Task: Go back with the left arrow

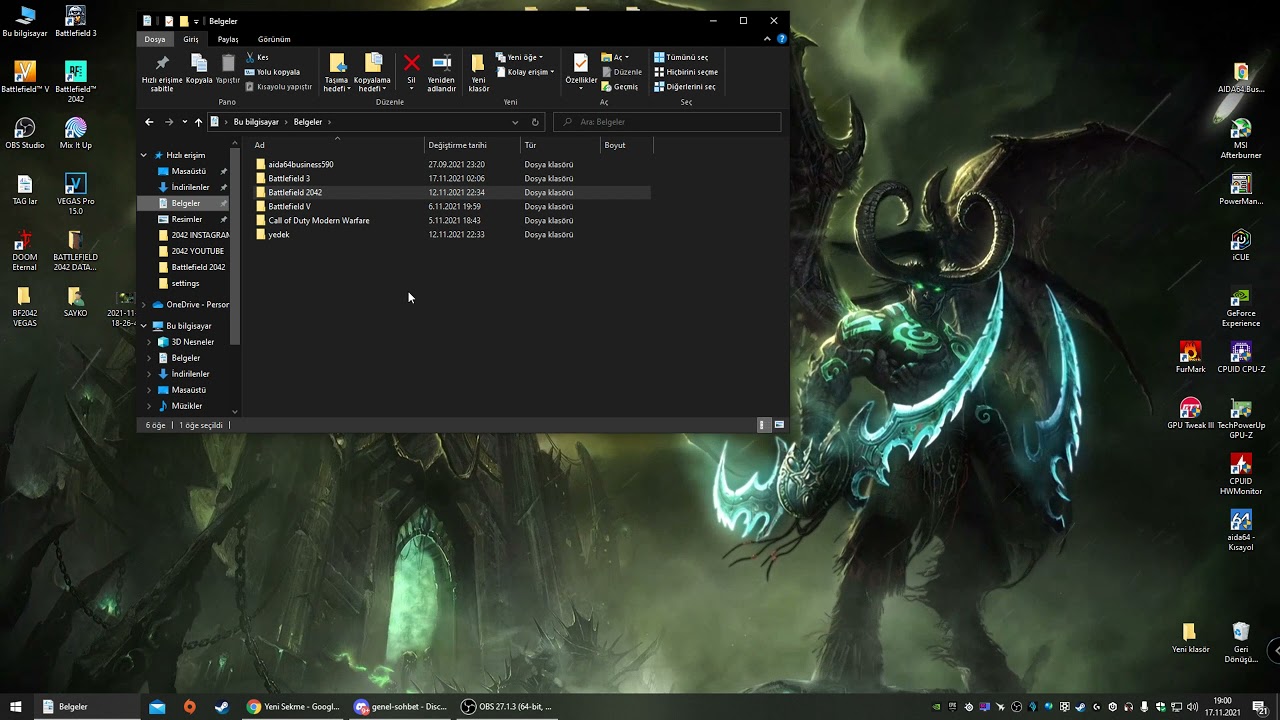Action: point(149,122)
